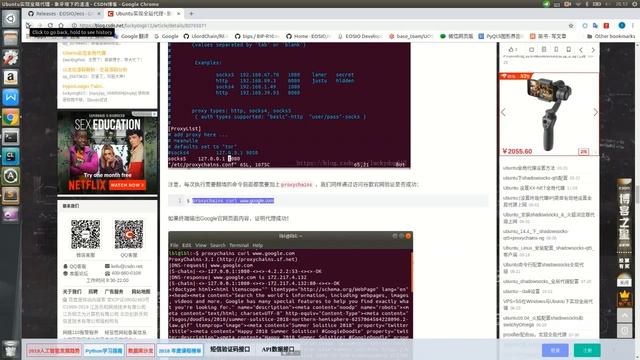This screenshot has height=360, width=640.
Task: Click the proxychains inline code word
Action: 296,184
